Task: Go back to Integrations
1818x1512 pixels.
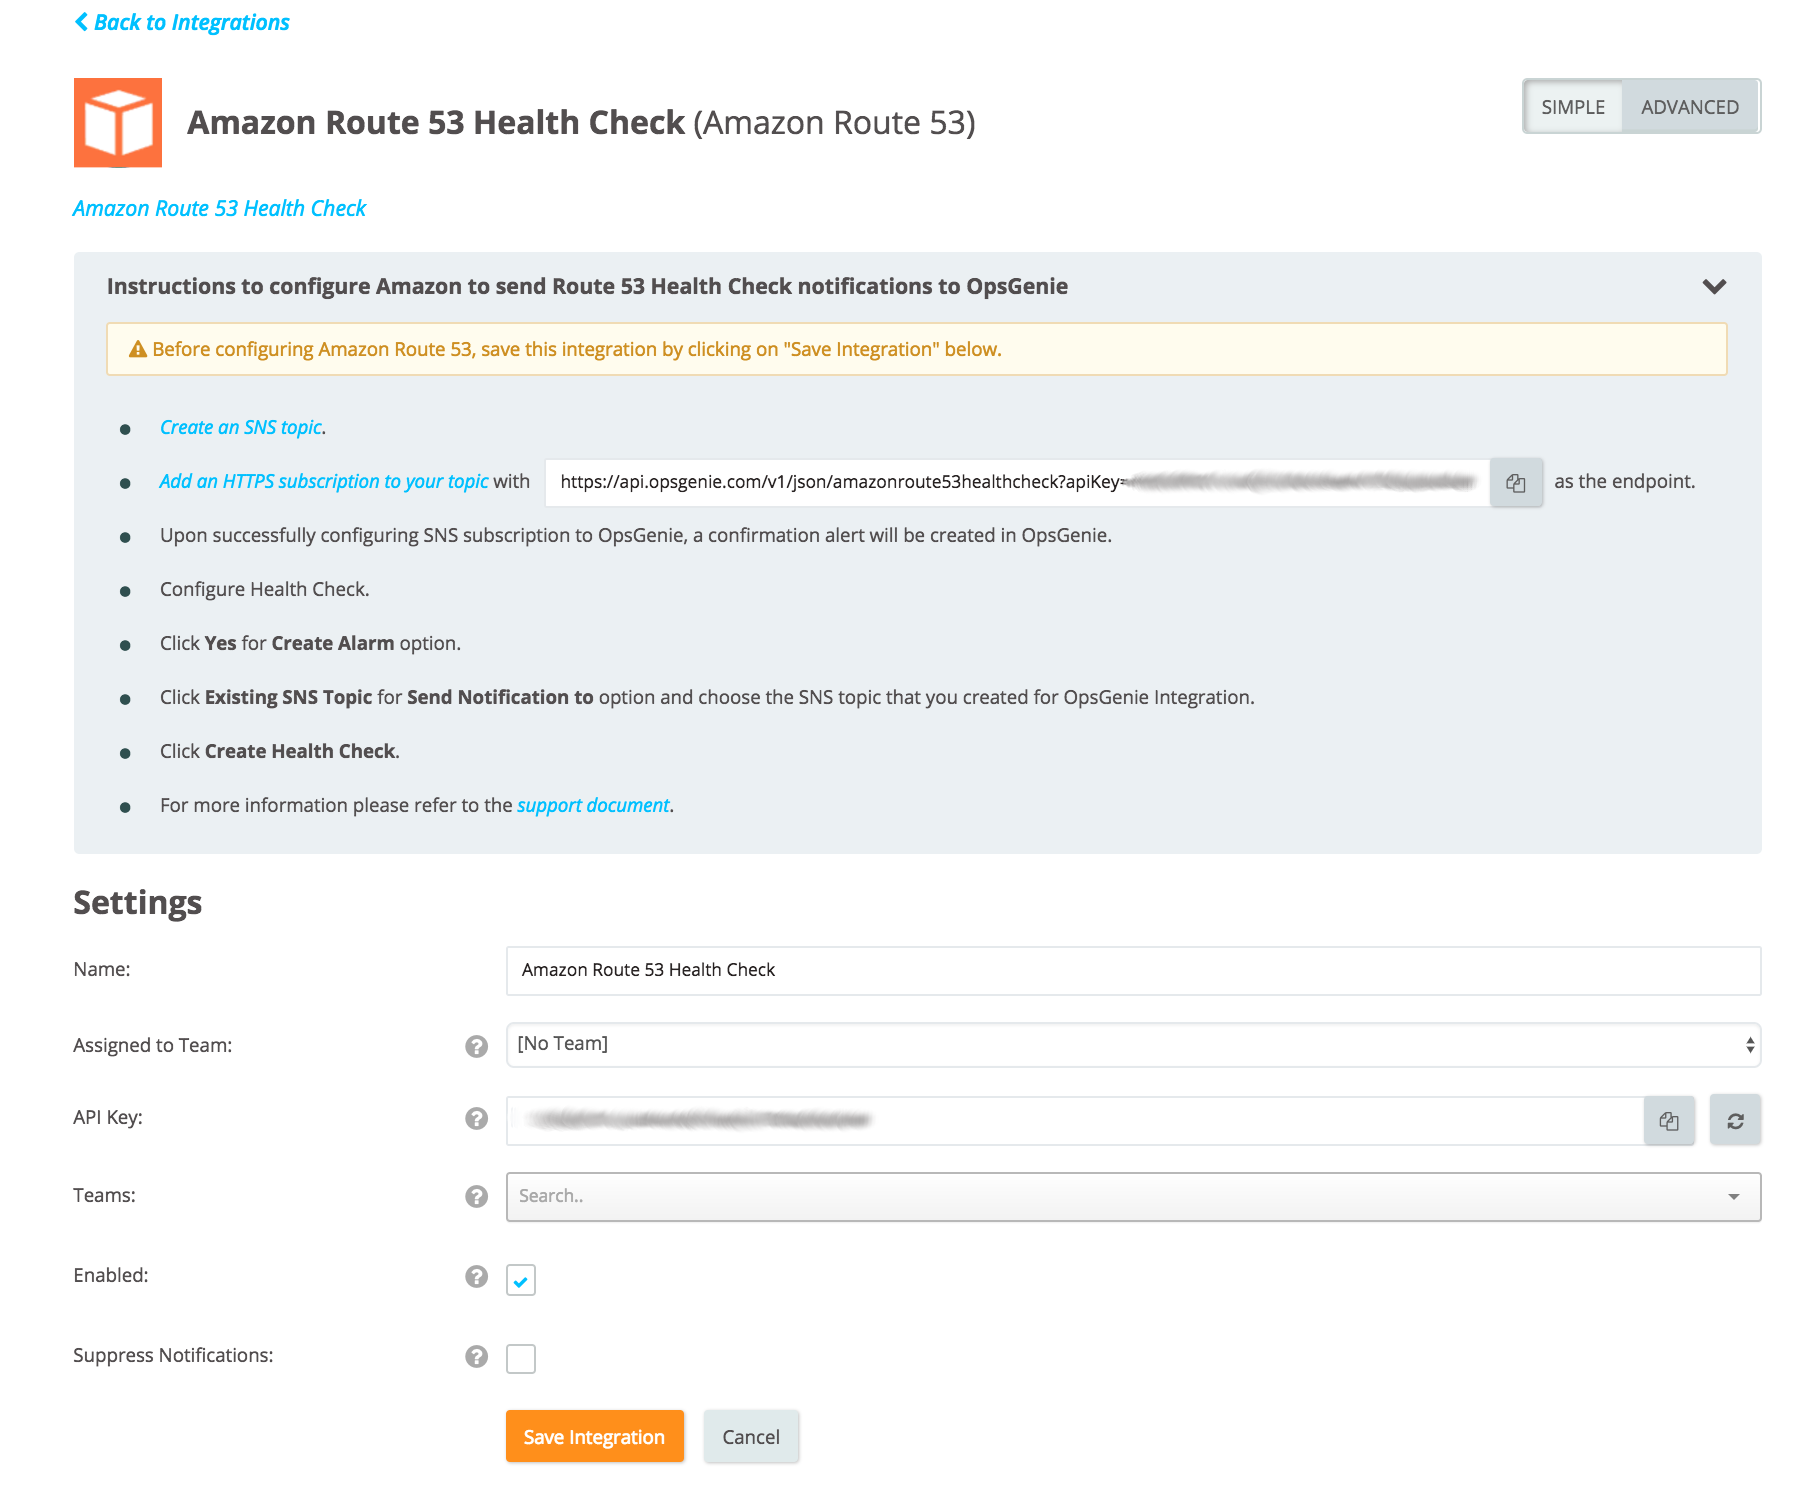Action: [182, 22]
